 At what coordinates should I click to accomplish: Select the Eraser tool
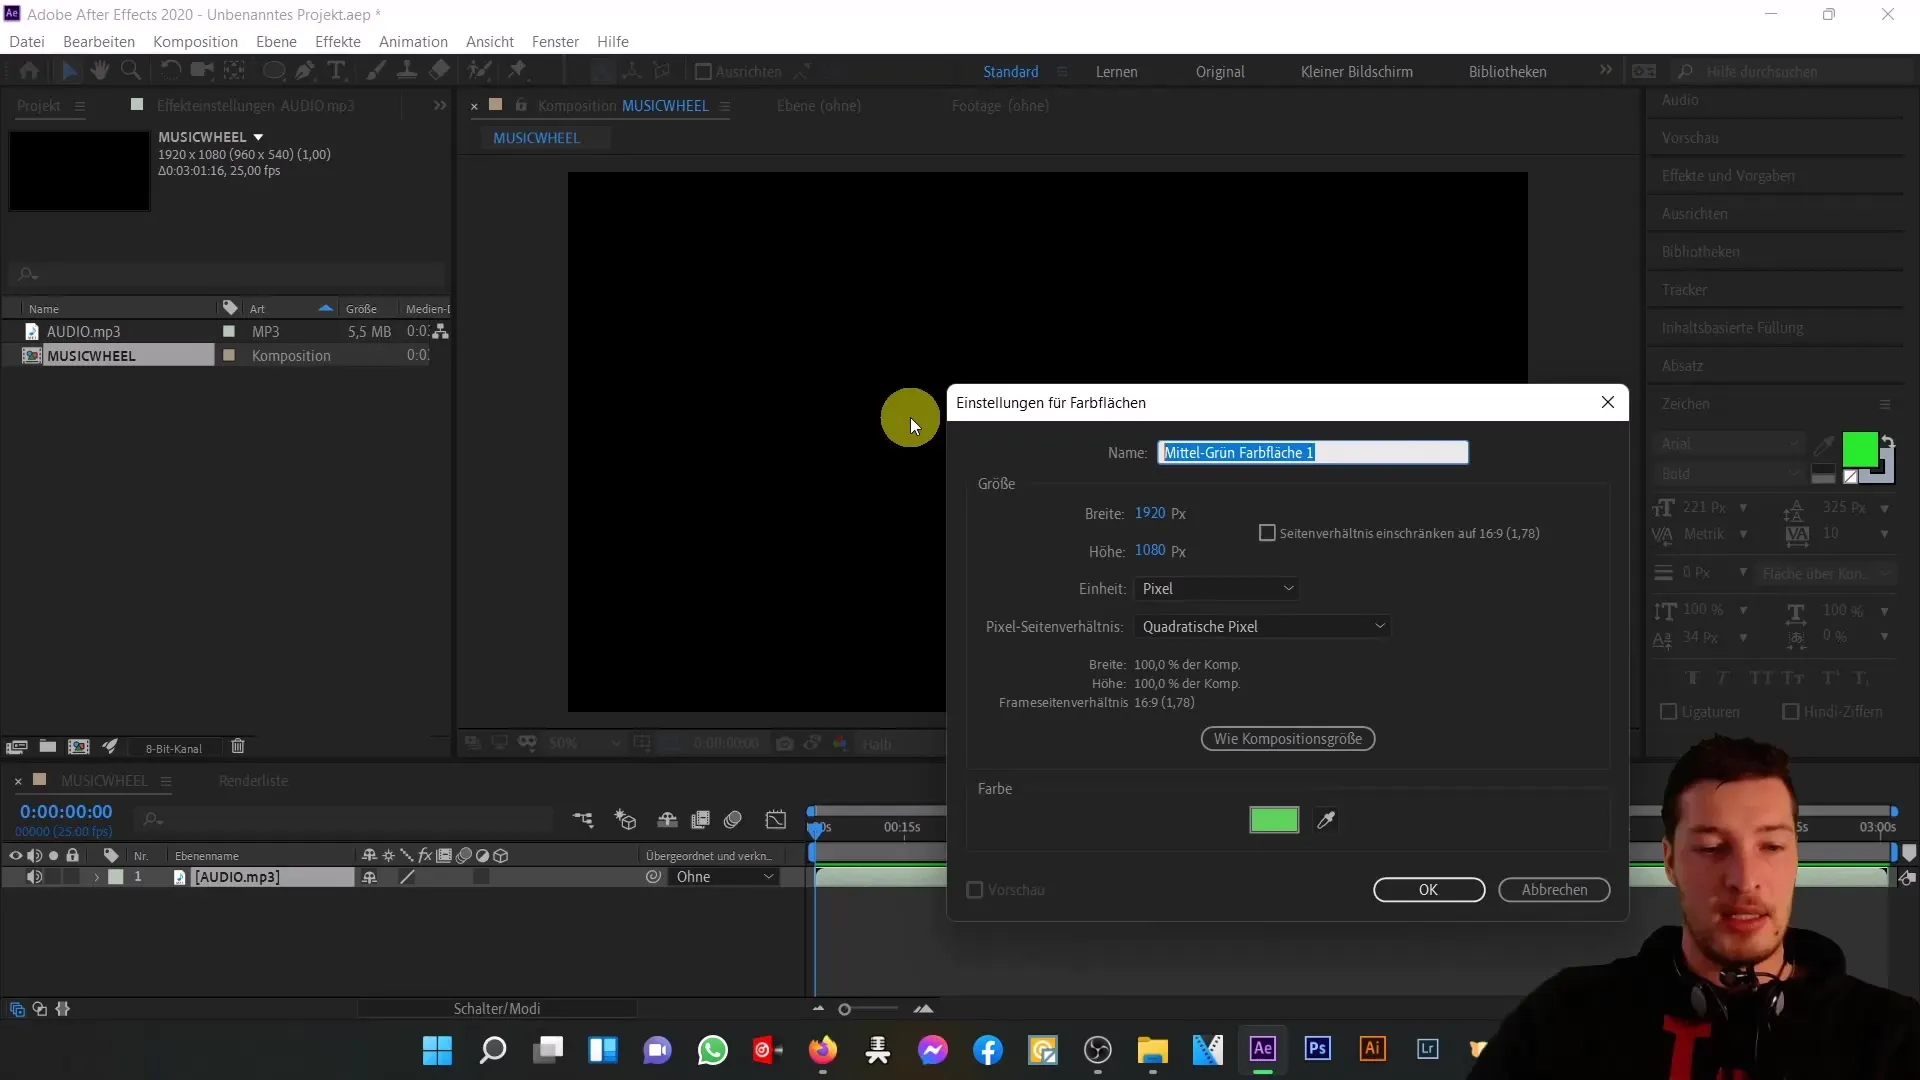(x=440, y=71)
